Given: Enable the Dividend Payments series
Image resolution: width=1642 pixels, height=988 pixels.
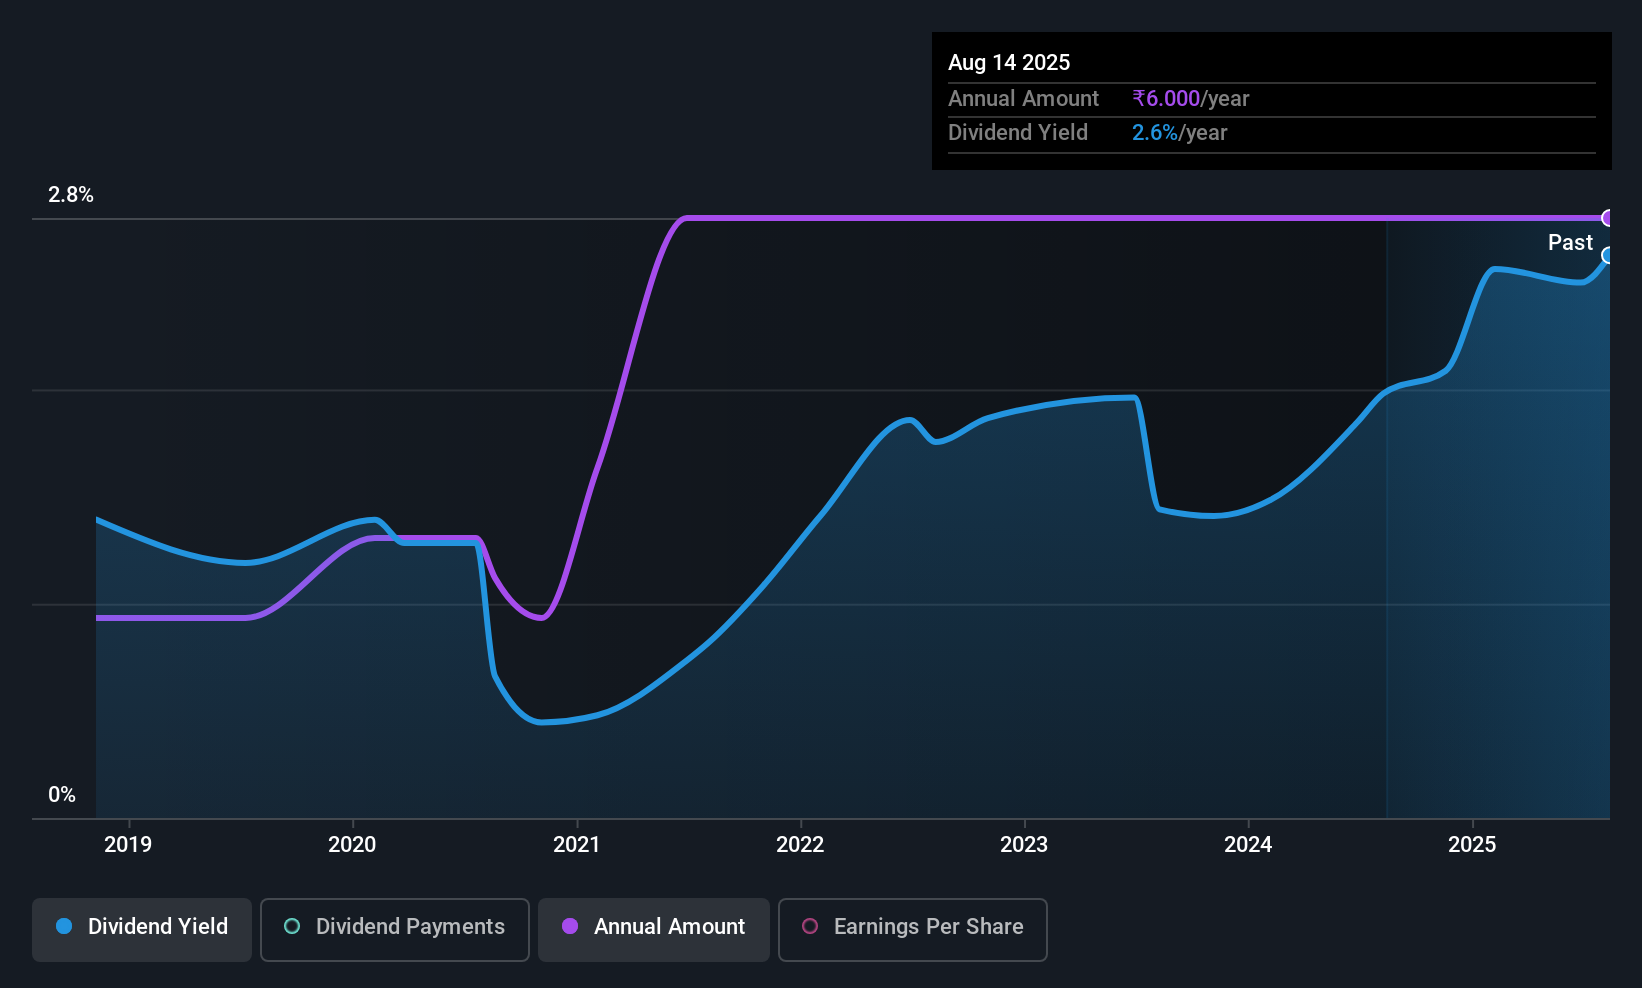Looking at the screenshot, I should [x=395, y=928].
